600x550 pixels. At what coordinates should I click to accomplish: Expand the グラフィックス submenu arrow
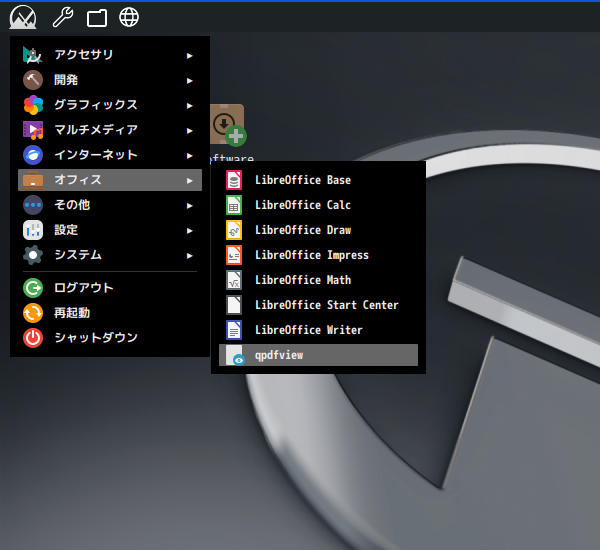click(189, 105)
